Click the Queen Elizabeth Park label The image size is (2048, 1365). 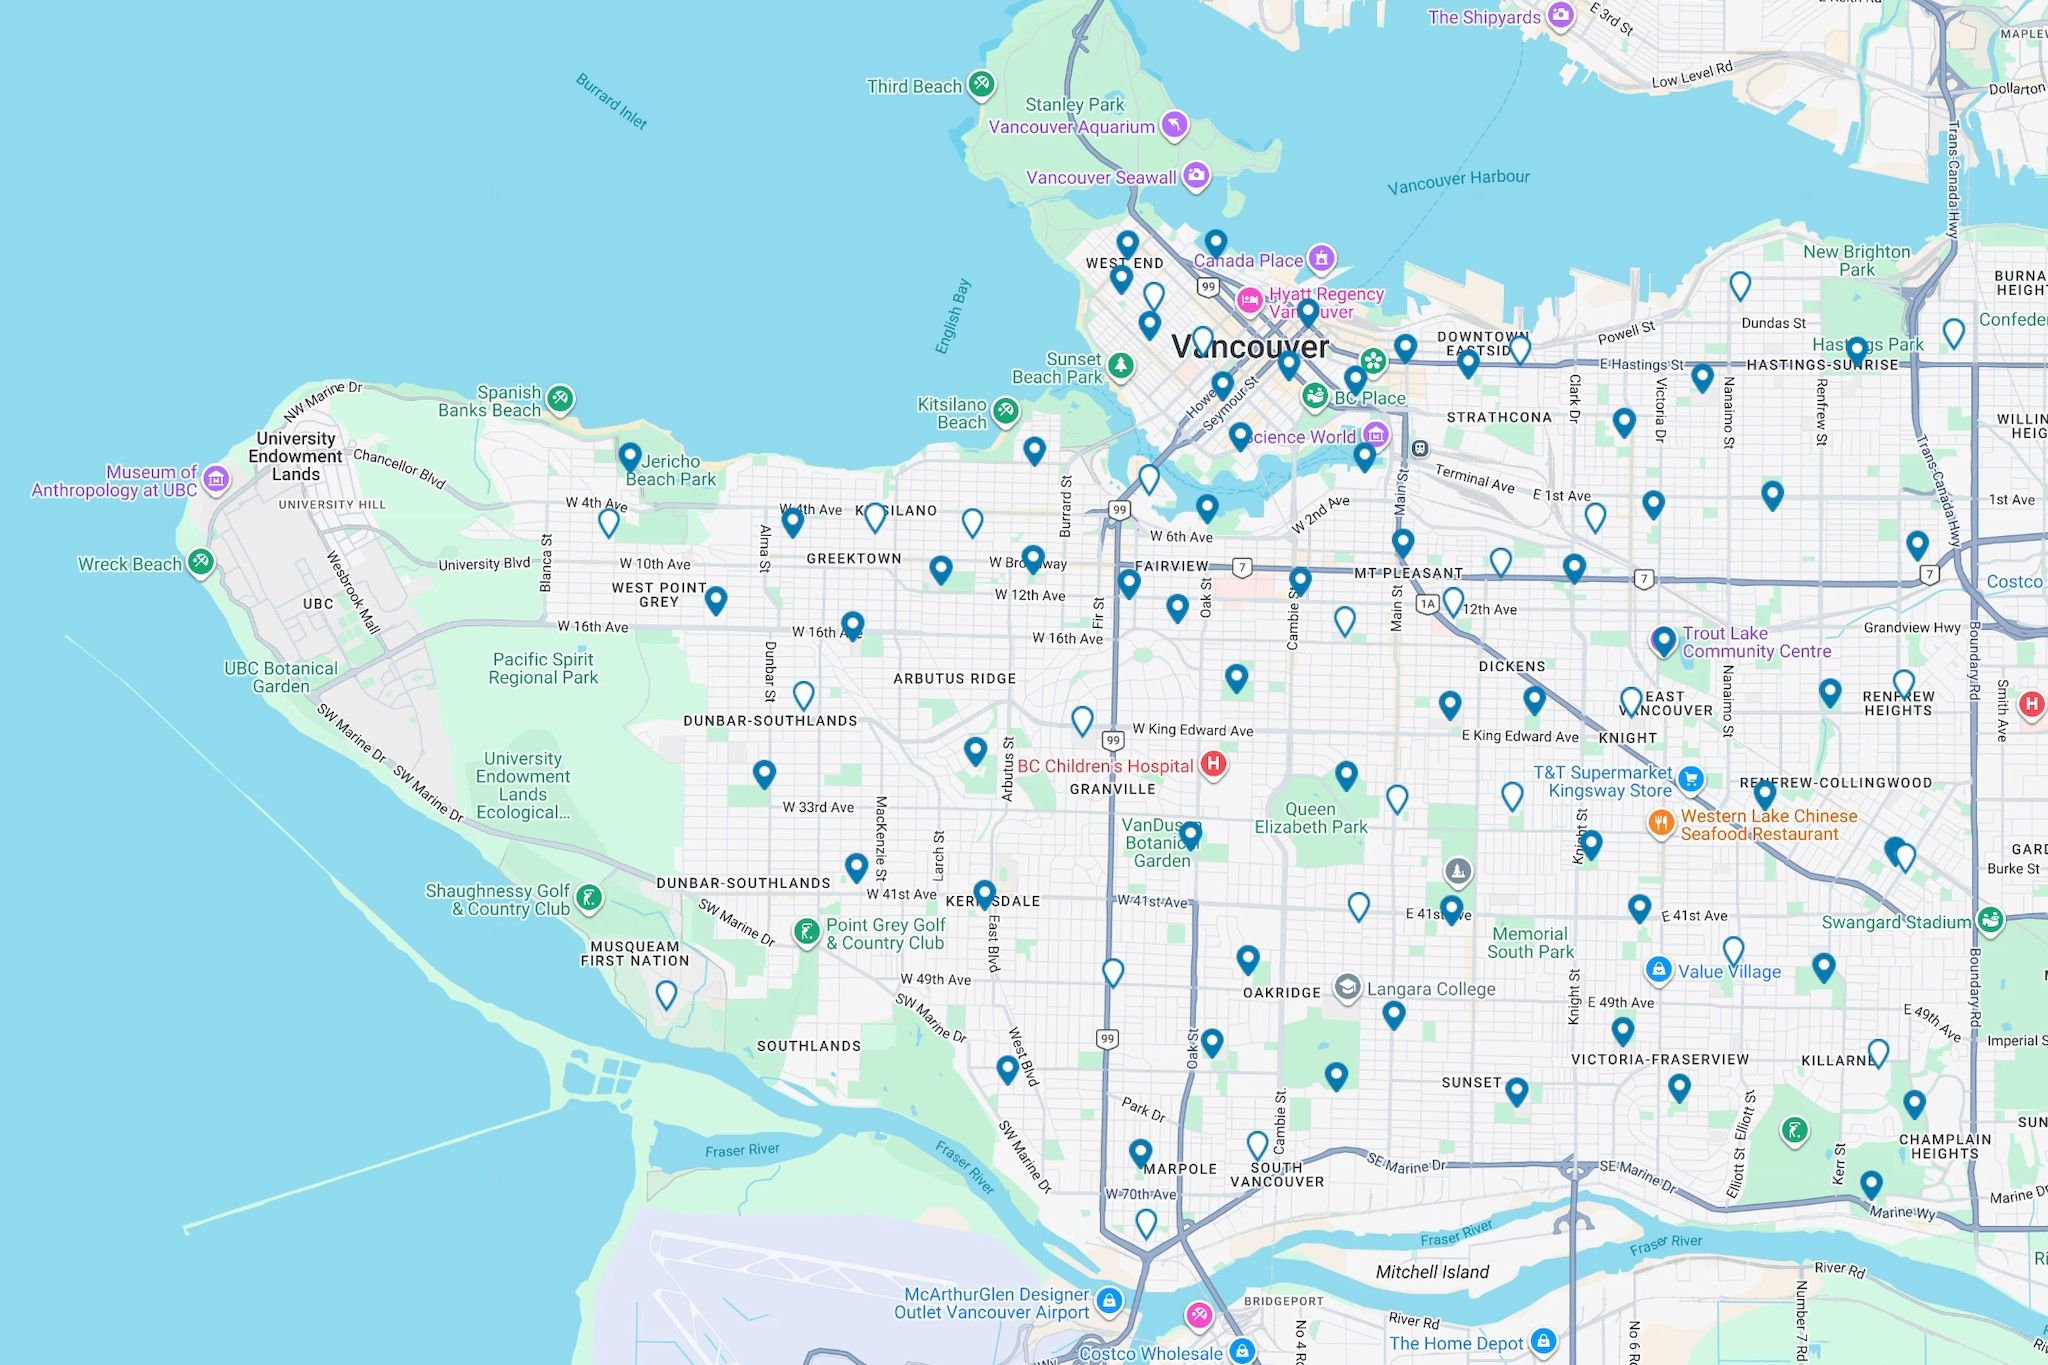(x=1310, y=818)
